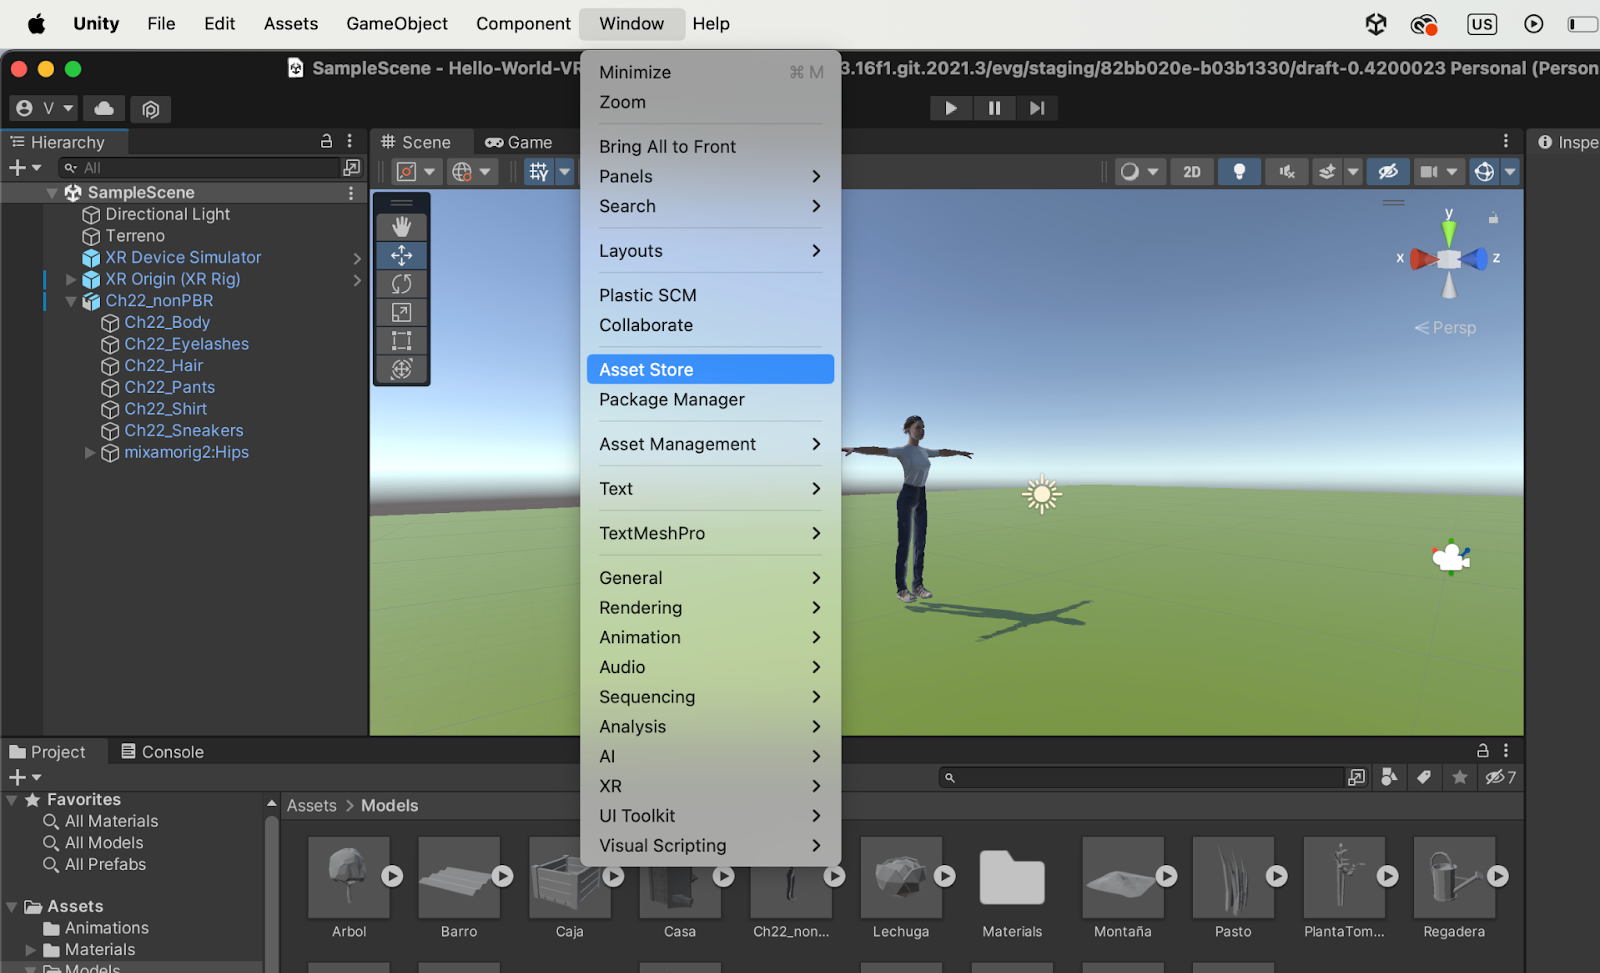Select the Transform tool

click(x=402, y=369)
